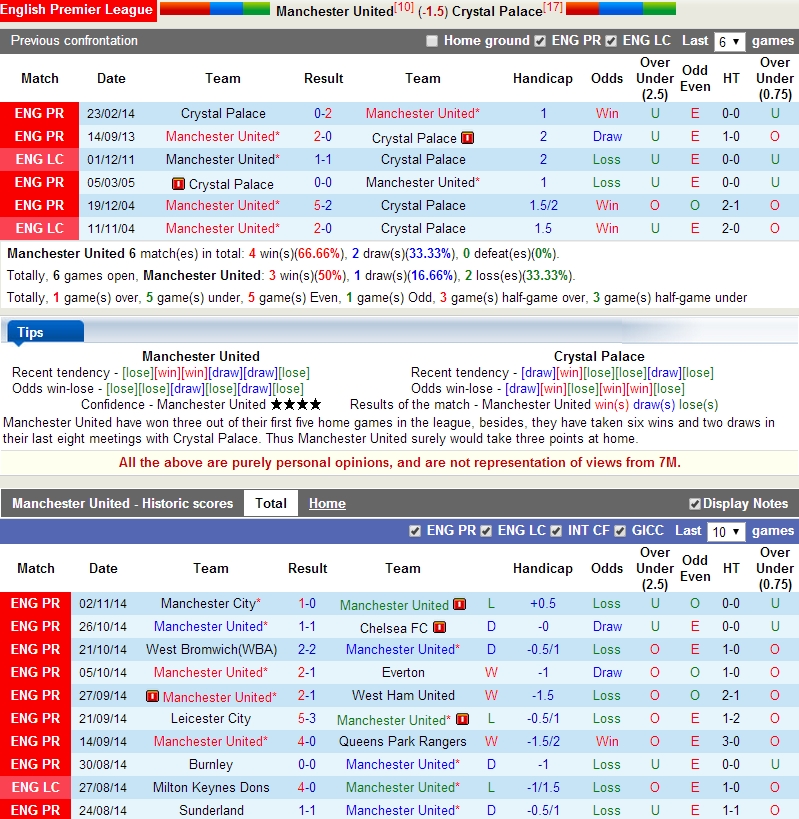Click red card icon beside Crystal Palace 14/09/13
The image size is (799, 819).
point(467,138)
